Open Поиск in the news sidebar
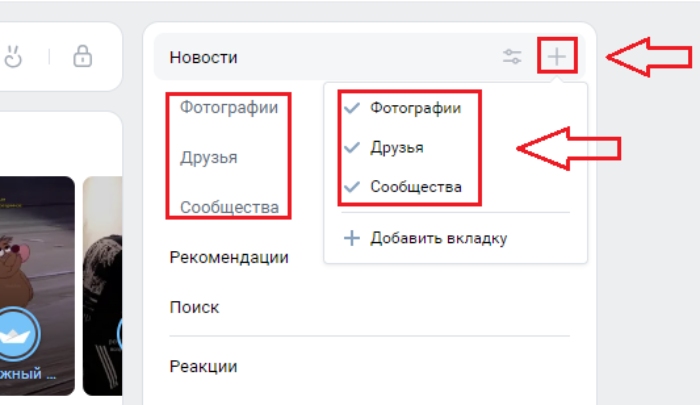700x405 pixels. (x=195, y=307)
